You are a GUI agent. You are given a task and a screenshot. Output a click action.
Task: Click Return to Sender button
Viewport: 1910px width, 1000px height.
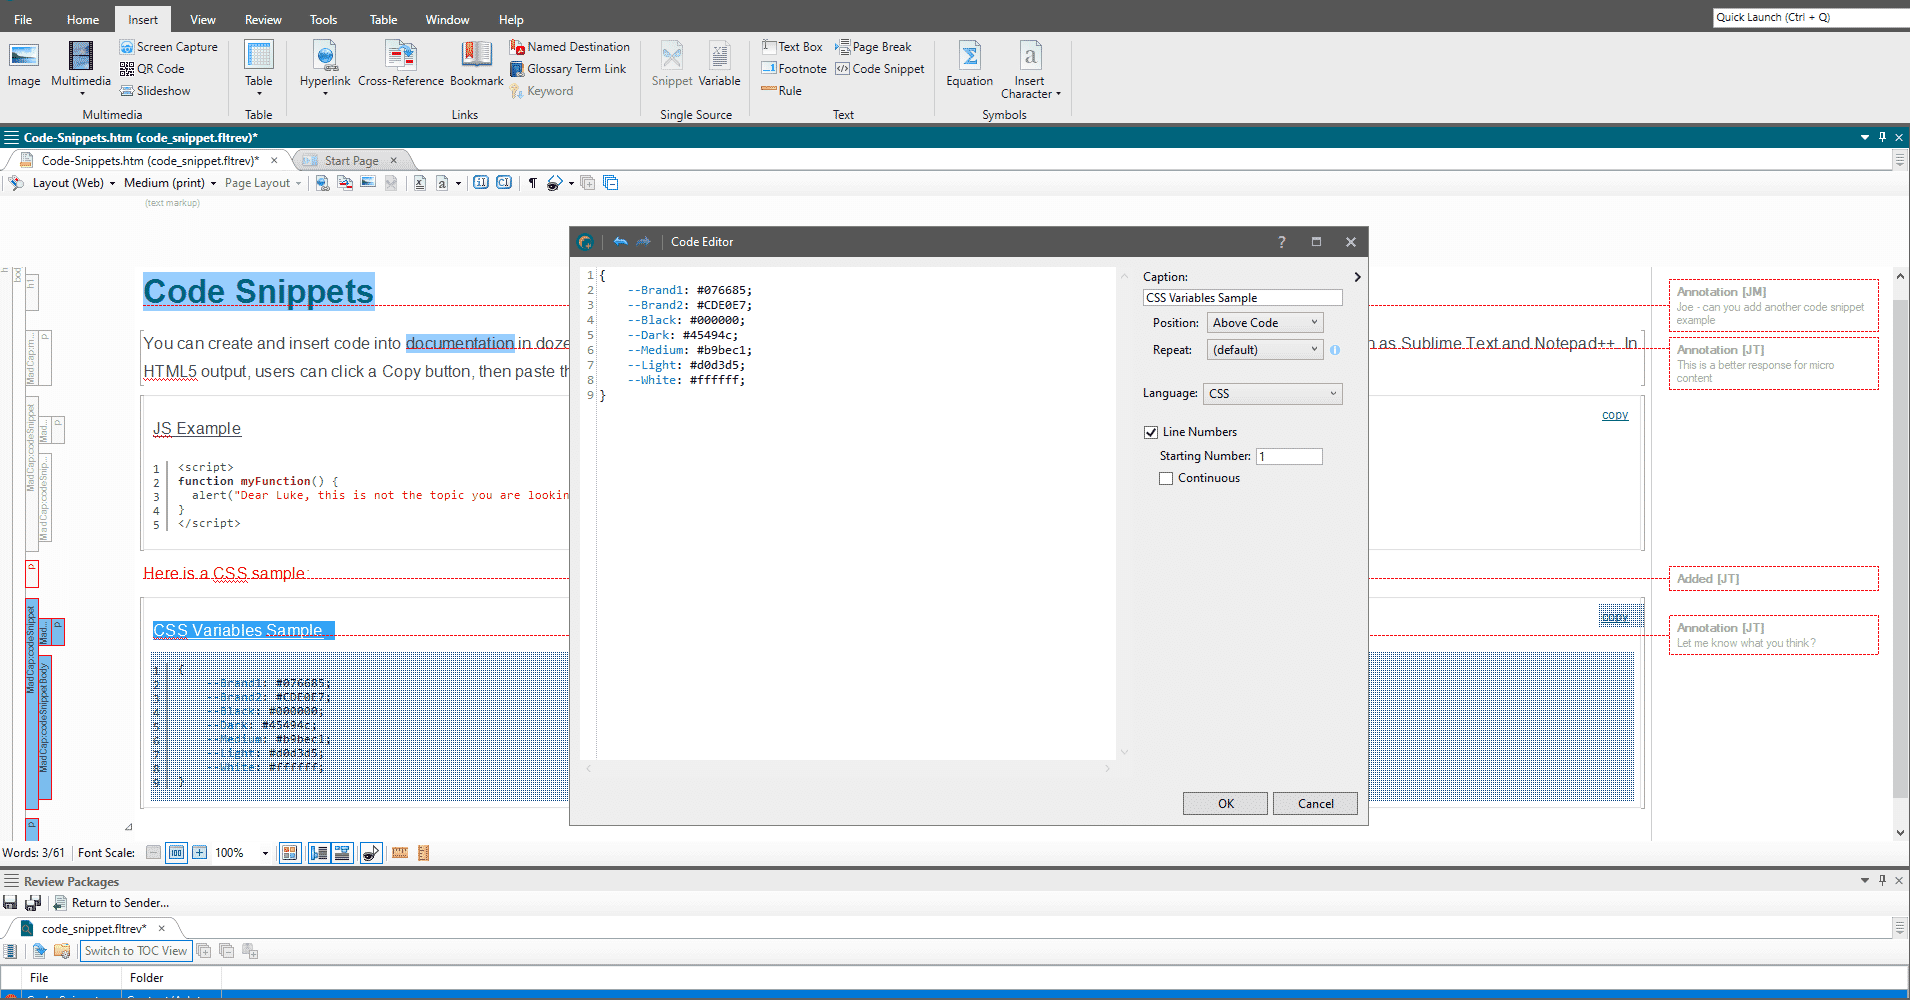coord(111,903)
